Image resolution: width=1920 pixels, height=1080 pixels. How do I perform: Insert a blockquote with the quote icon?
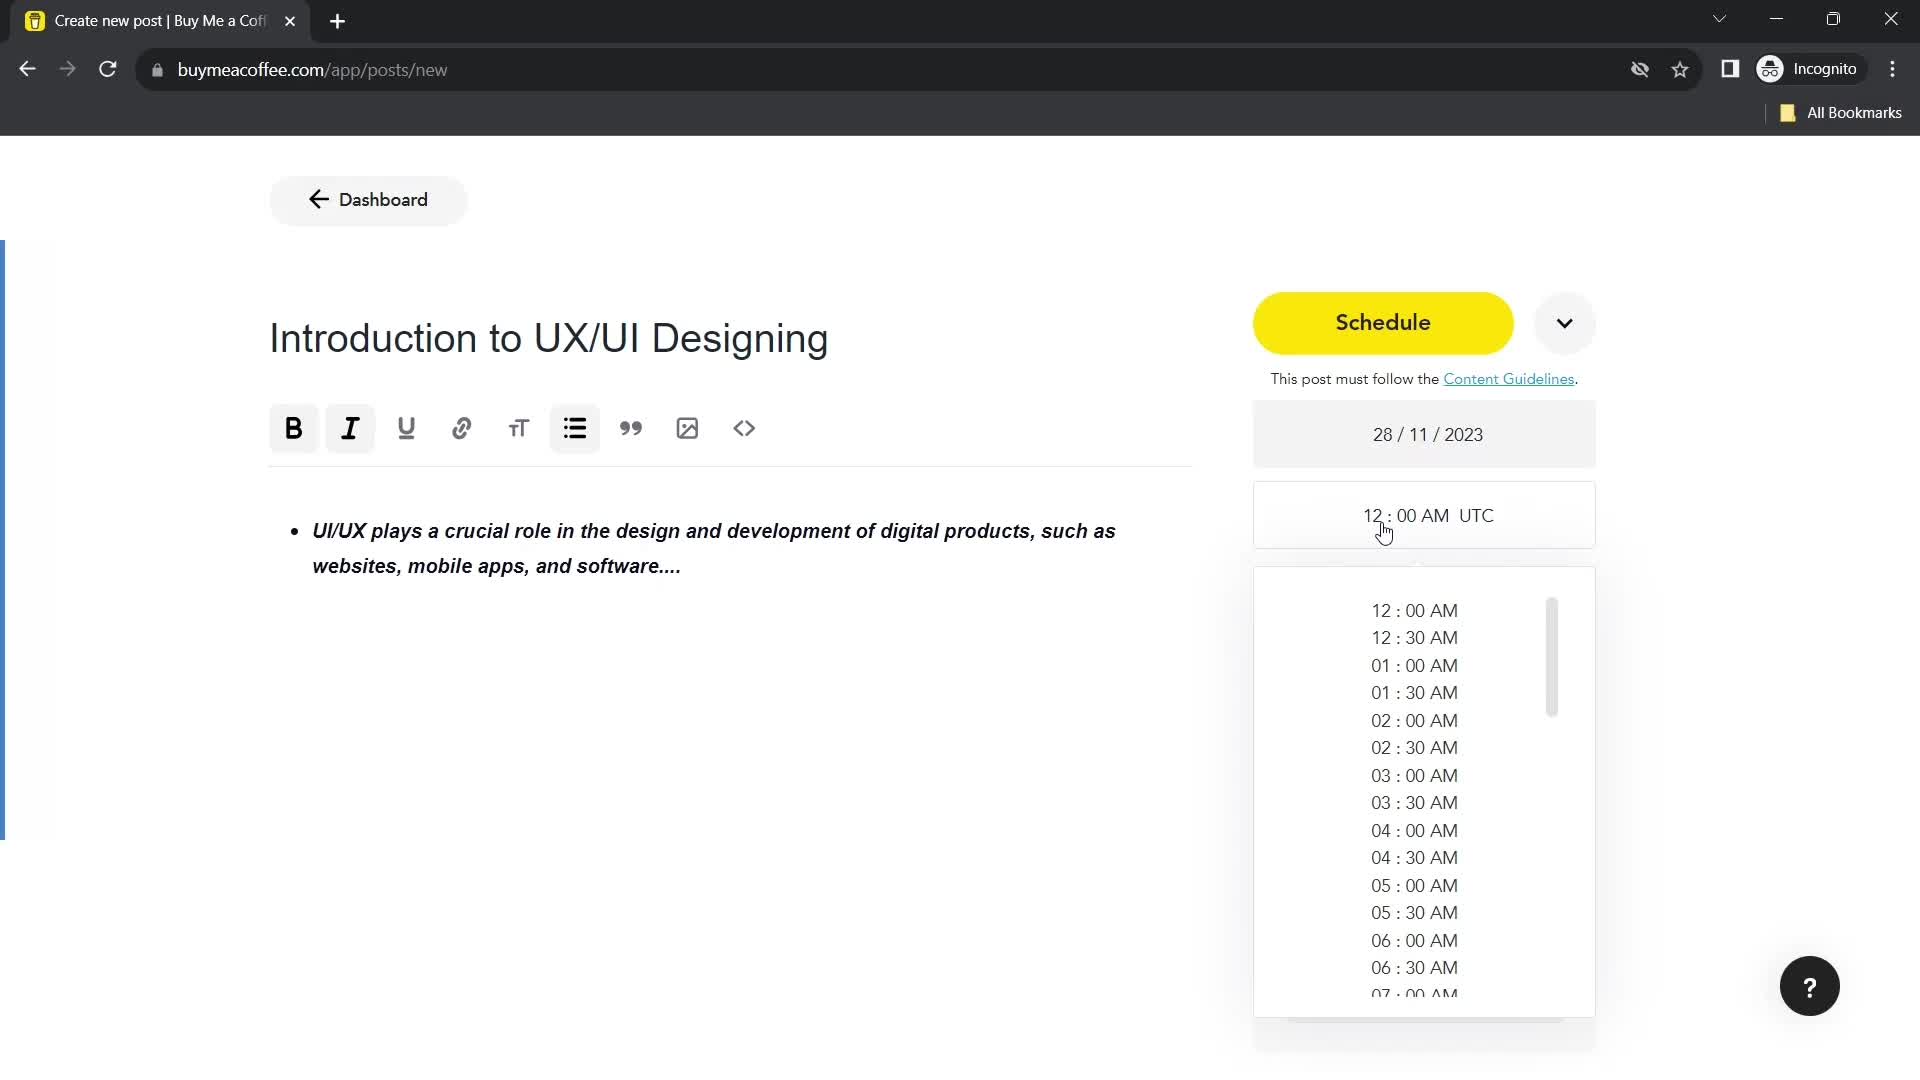(x=631, y=429)
